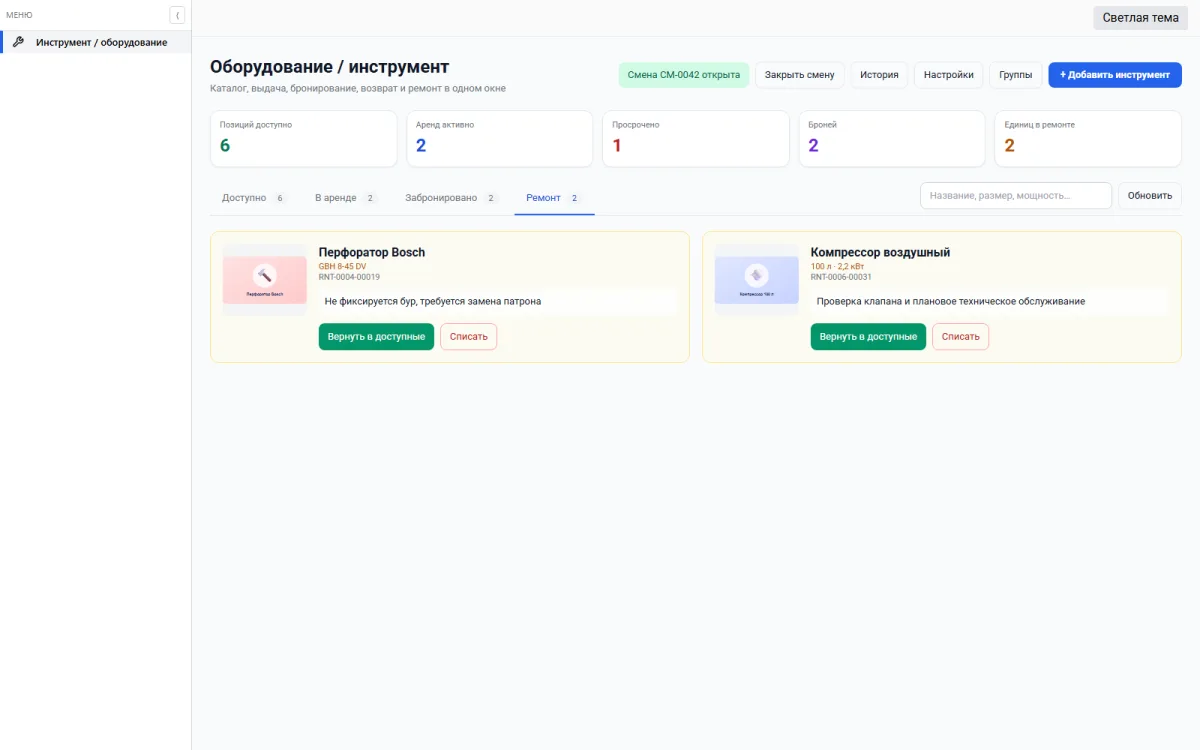Click the inventory code RNT-0006-00031
The height and width of the screenshot is (750, 1200).
click(841, 277)
